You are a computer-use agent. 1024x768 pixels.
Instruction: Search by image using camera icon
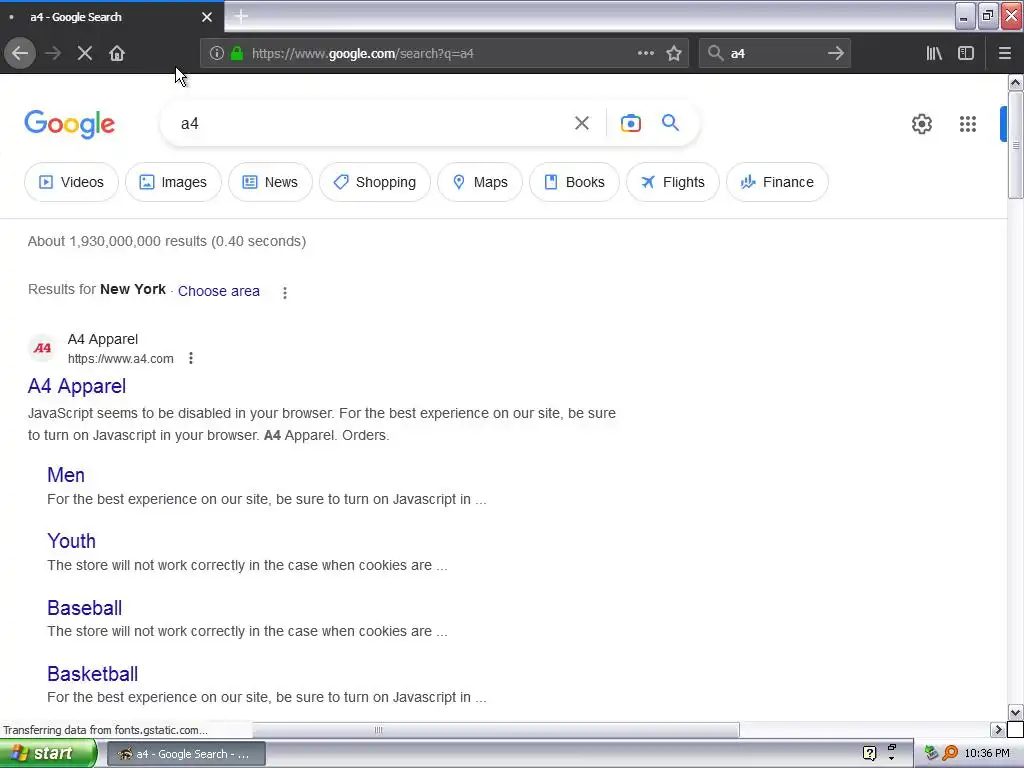point(631,123)
